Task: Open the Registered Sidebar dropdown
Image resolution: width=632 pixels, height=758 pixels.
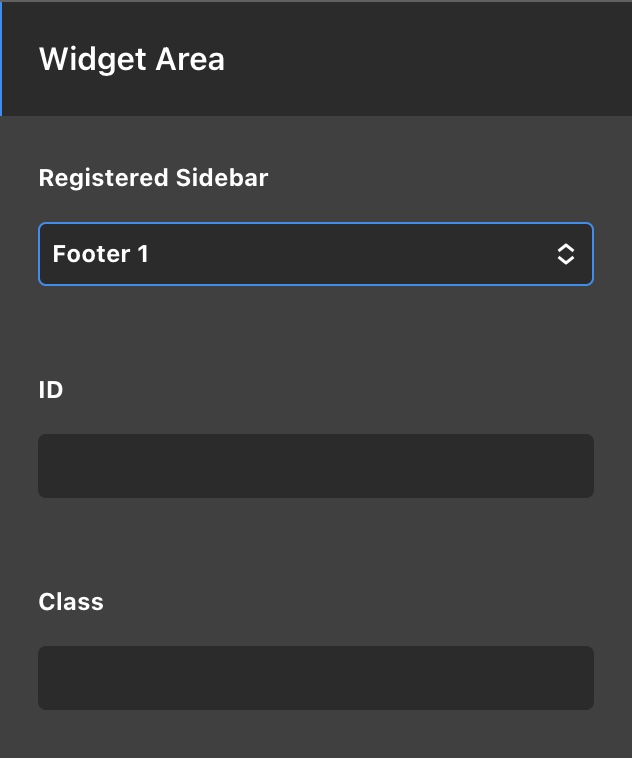Action: pyautogui.click(x=316, y=254)
